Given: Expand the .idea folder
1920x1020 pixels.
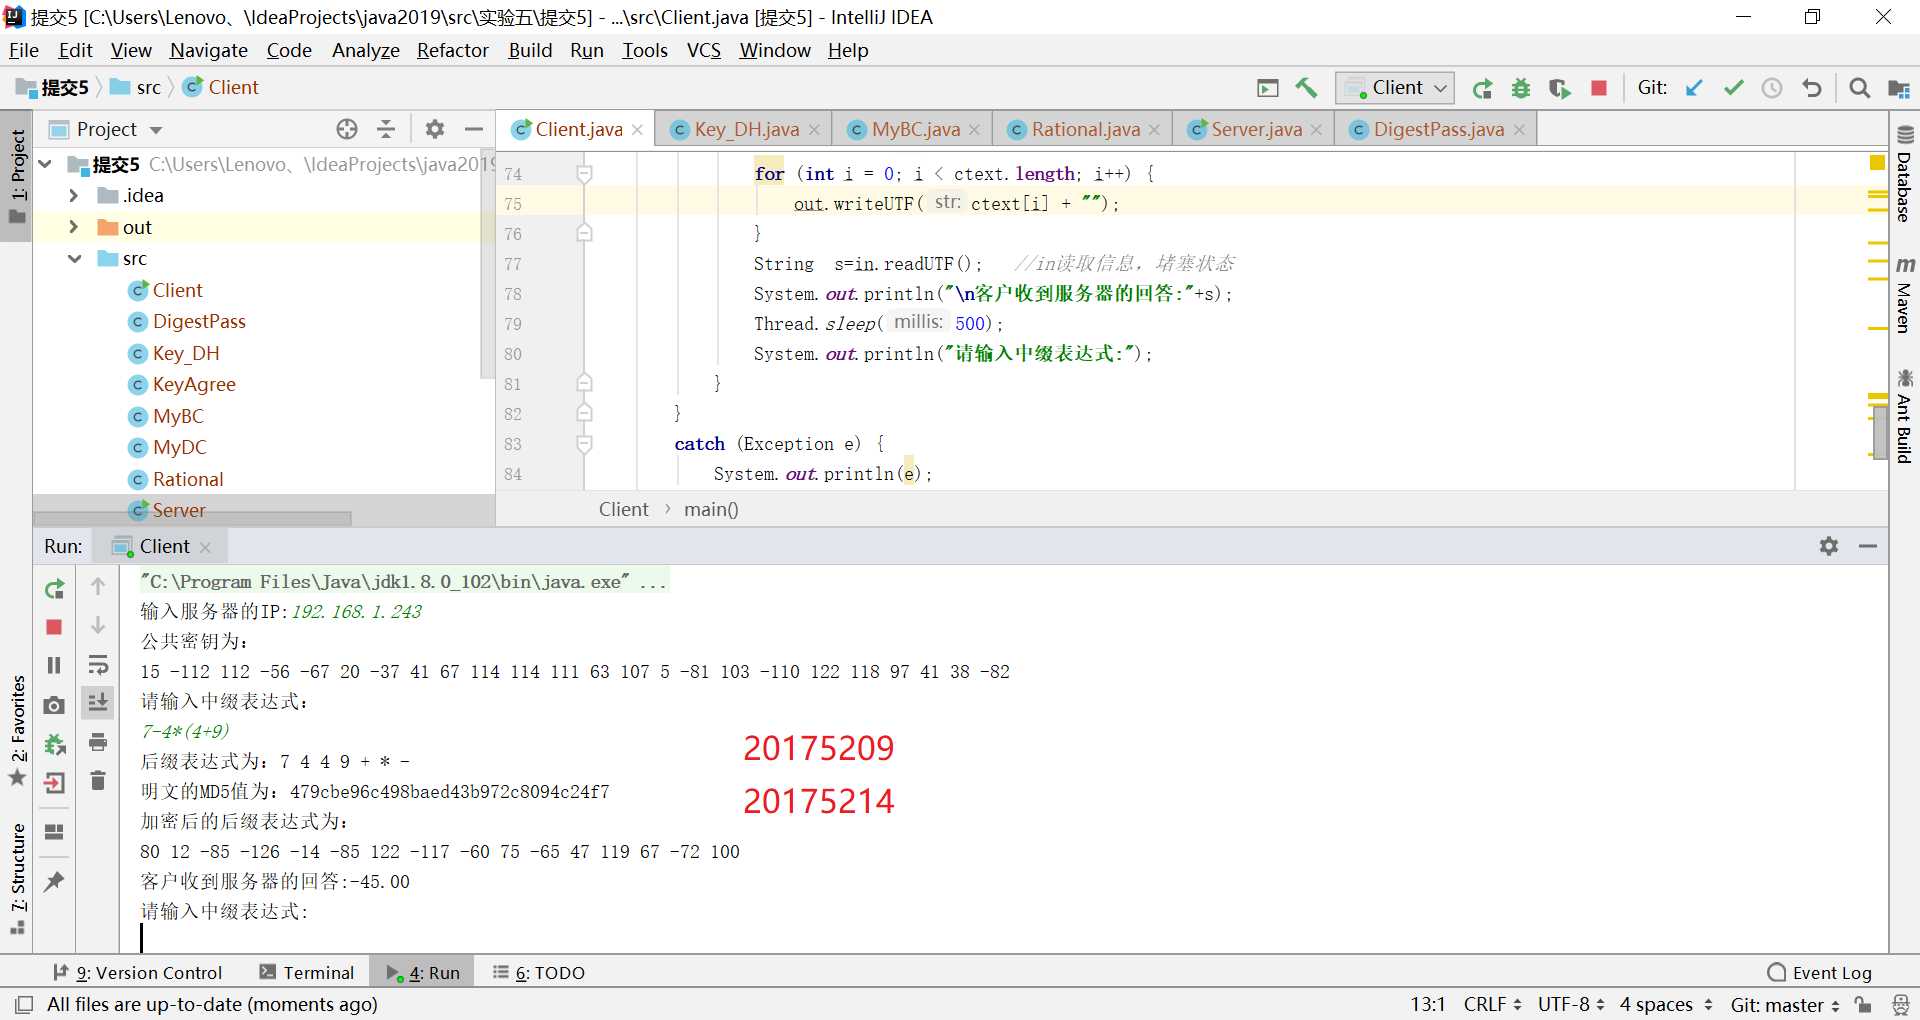Looking at the screenshot, I should 74,196.
